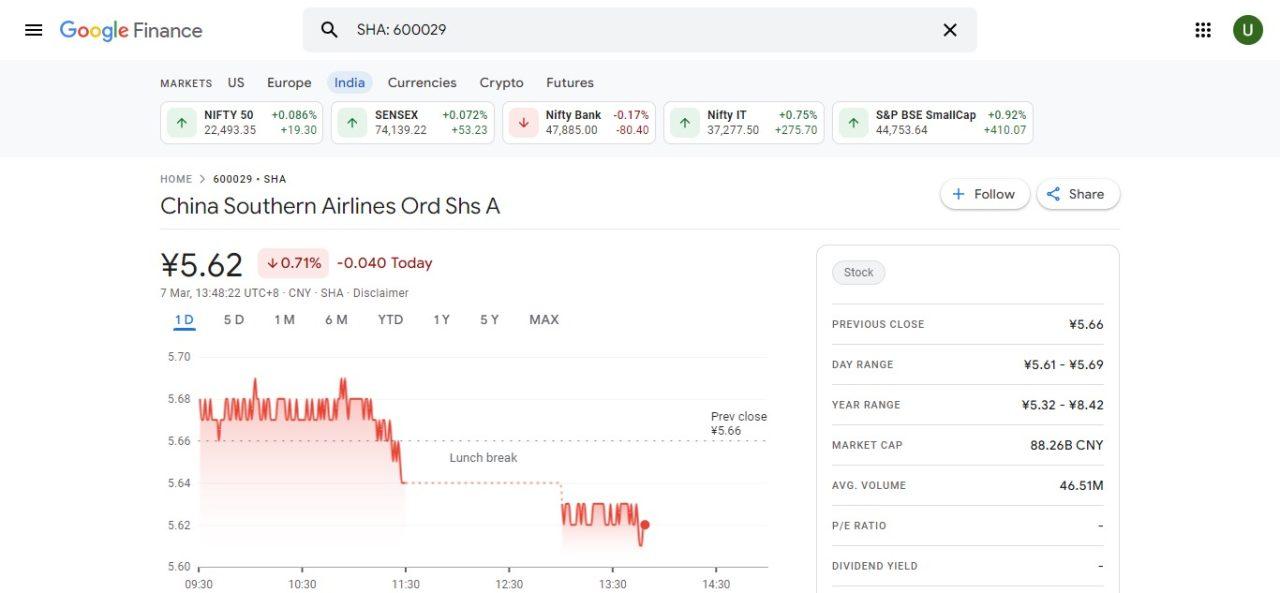Select the India markets tab

pyautogui.click(x=350, y=83)
